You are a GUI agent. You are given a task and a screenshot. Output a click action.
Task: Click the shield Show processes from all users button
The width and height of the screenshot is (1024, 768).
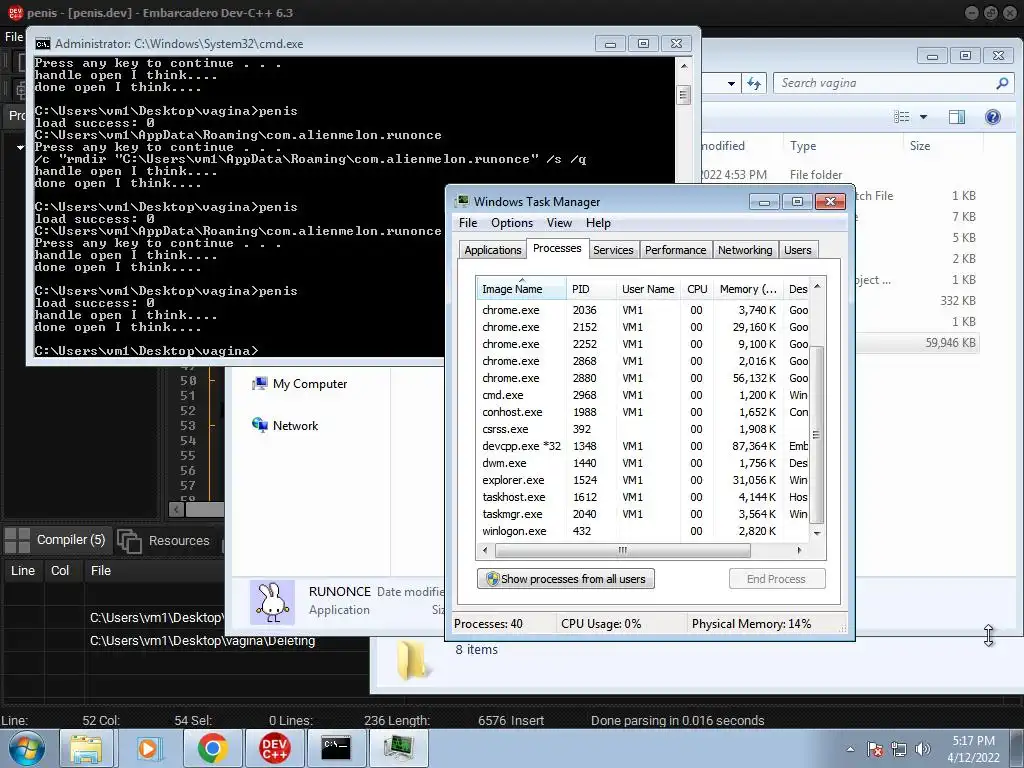tap(566, 579)
